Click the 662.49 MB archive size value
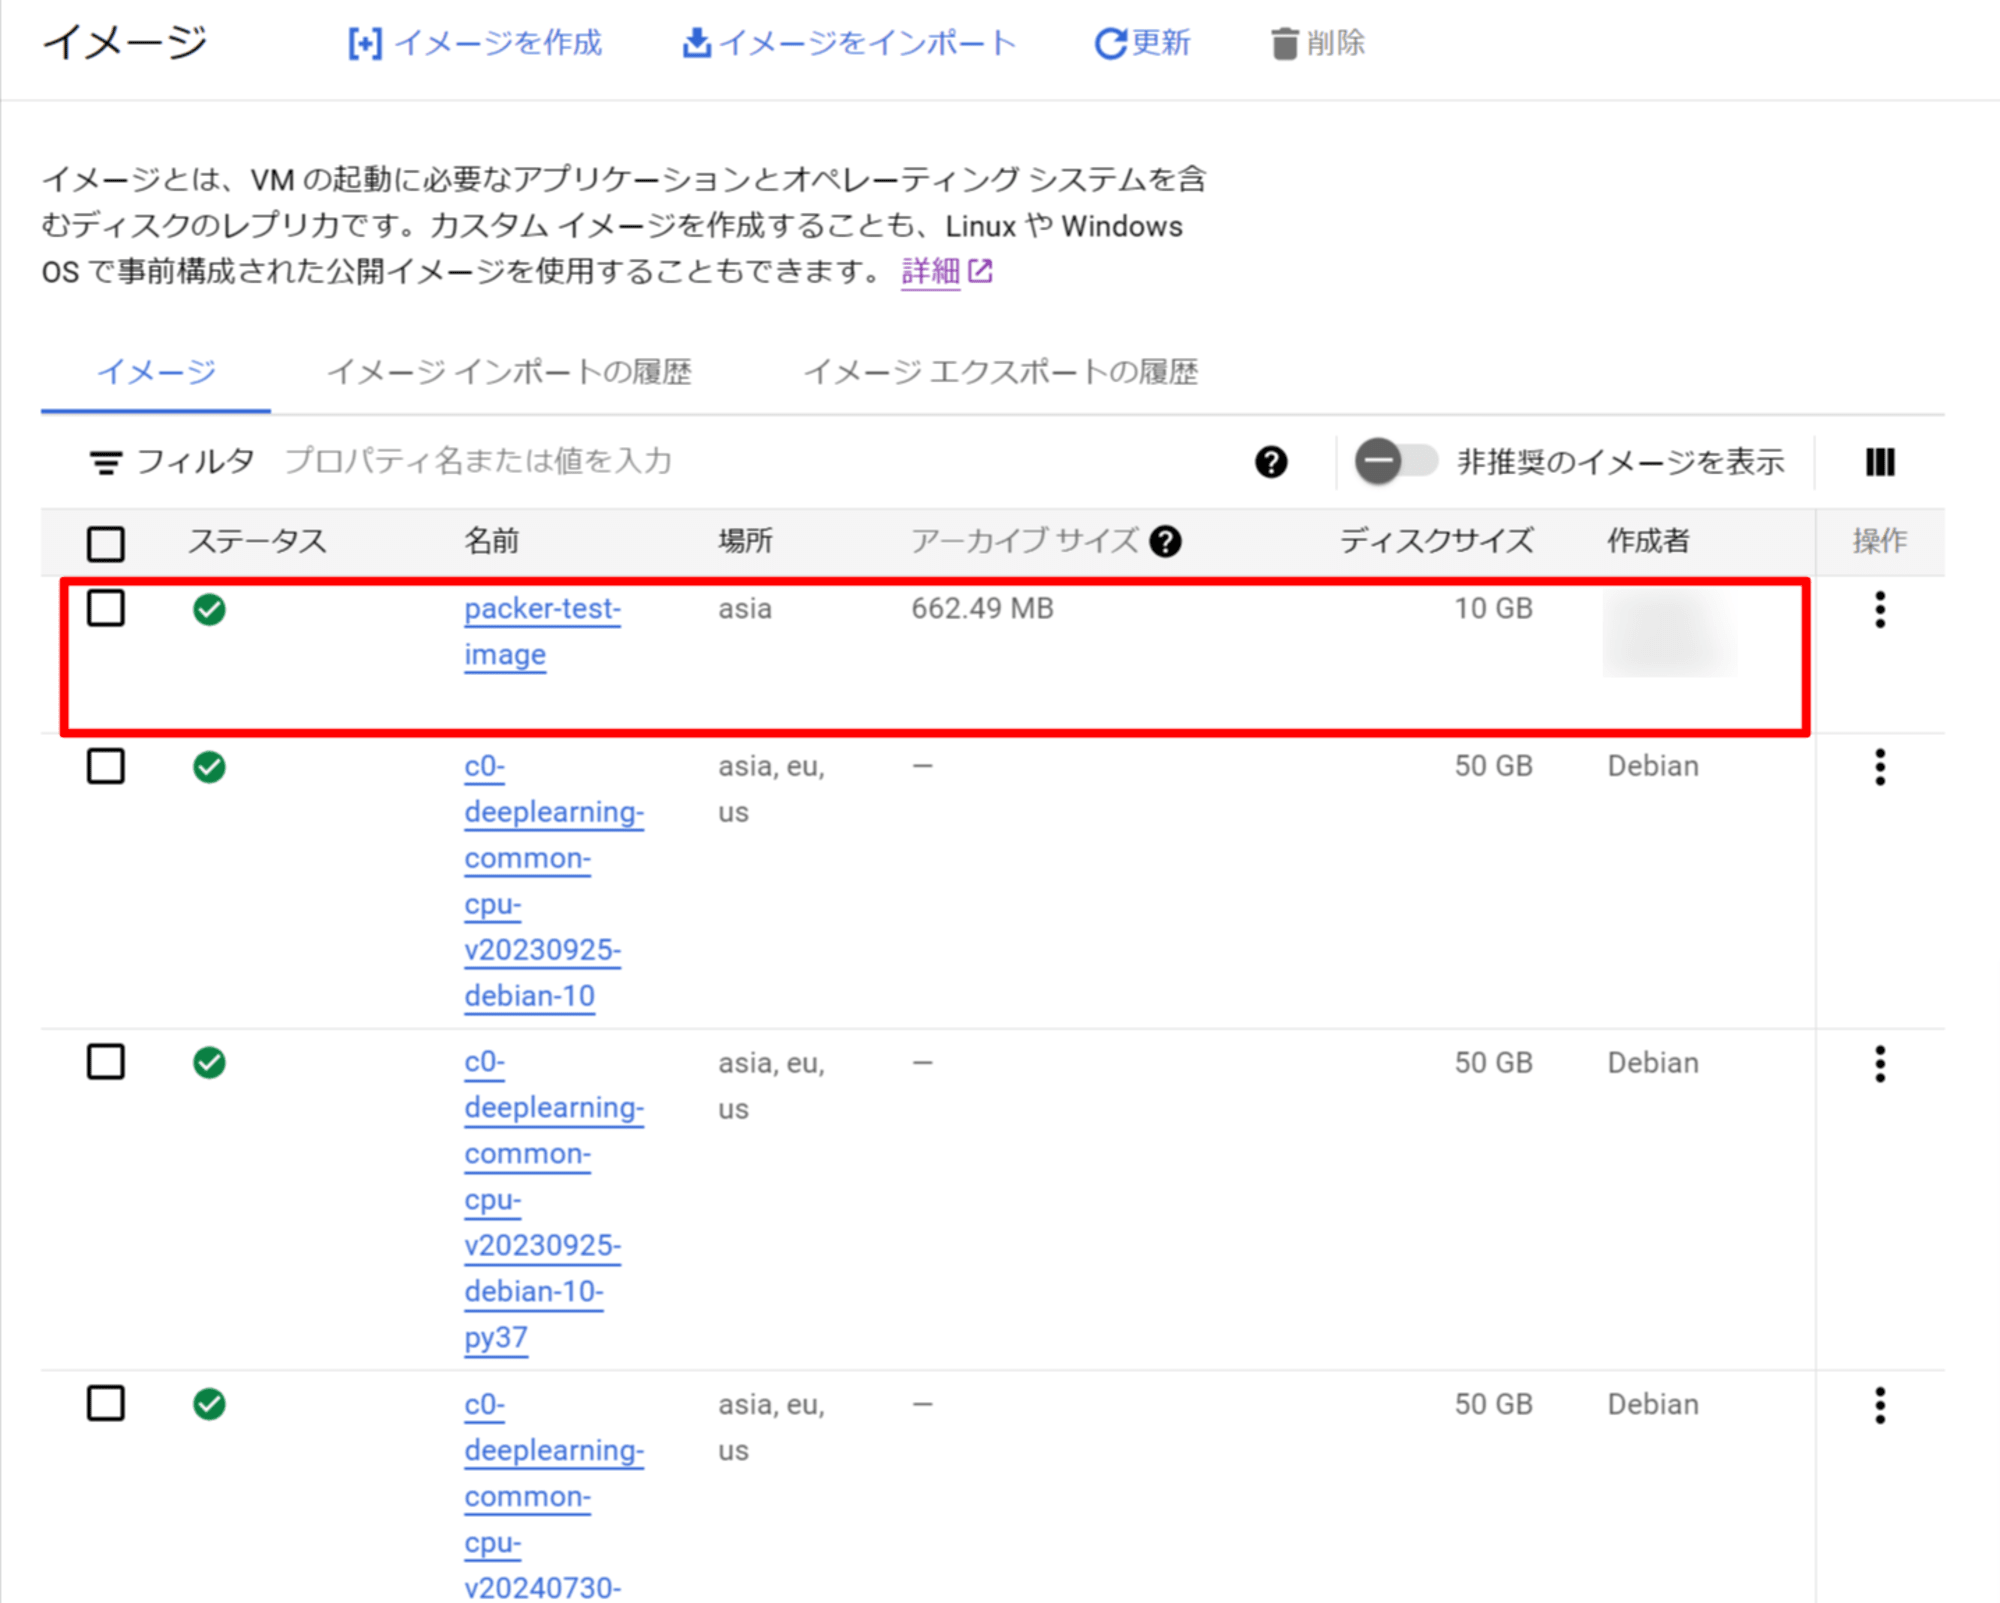The width and height of the screenshot is (2000, 1603). [x=982, y=608]
